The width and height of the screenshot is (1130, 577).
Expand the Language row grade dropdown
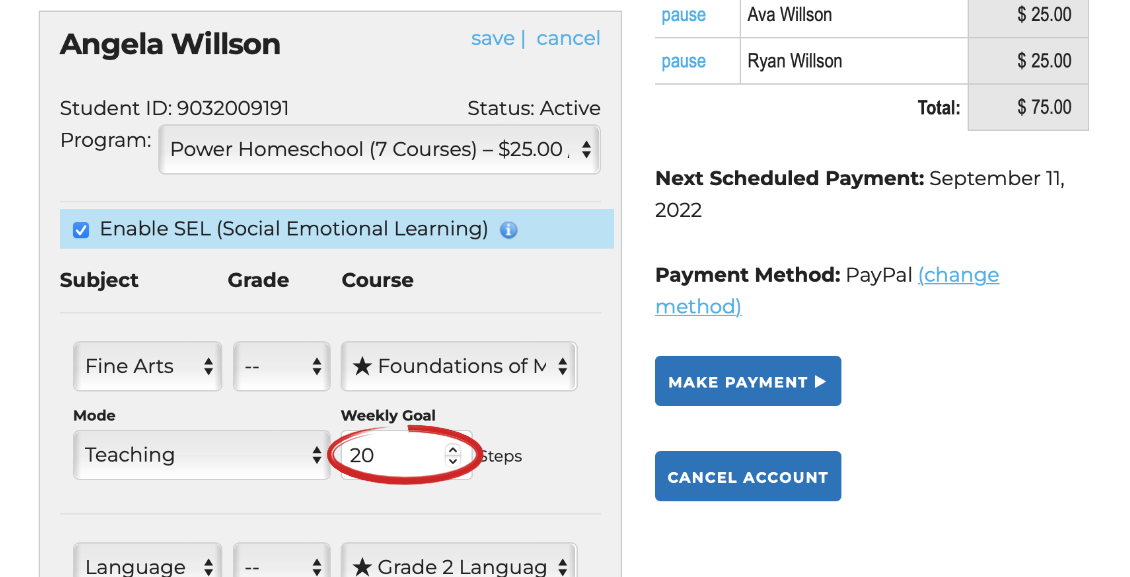(x=281, y=566)
